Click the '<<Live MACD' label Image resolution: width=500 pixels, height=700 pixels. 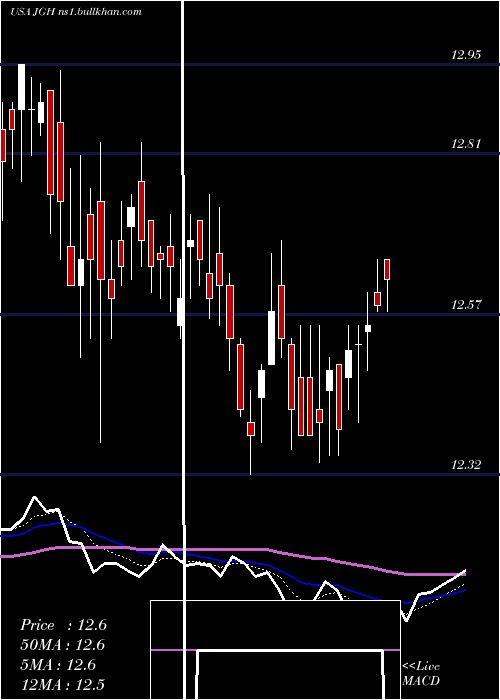coord(421,673)
